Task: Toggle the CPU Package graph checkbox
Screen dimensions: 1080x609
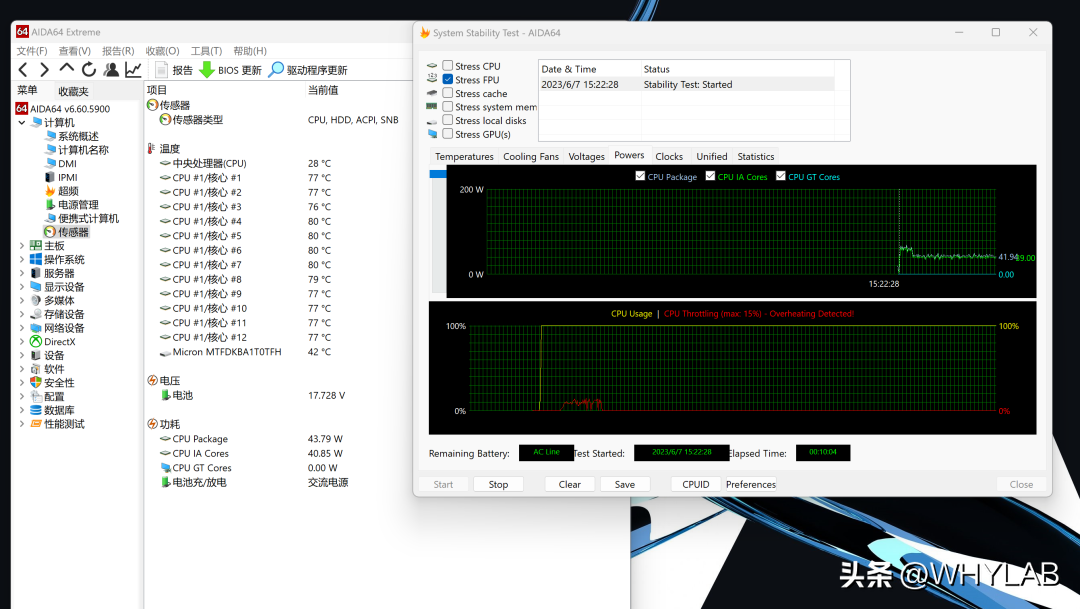Action: point(640,177)
